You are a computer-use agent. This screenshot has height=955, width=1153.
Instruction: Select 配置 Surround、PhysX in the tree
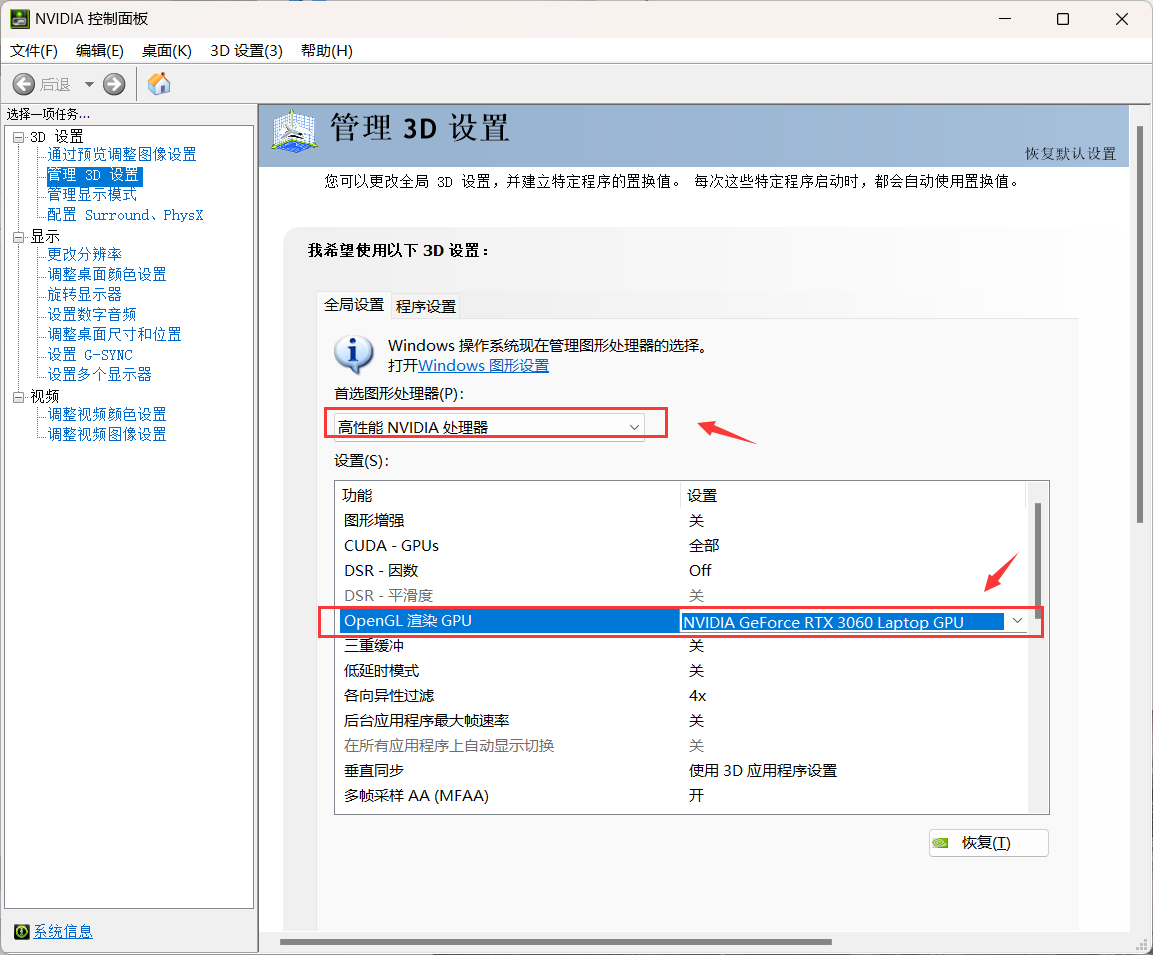tap(125, 215)
